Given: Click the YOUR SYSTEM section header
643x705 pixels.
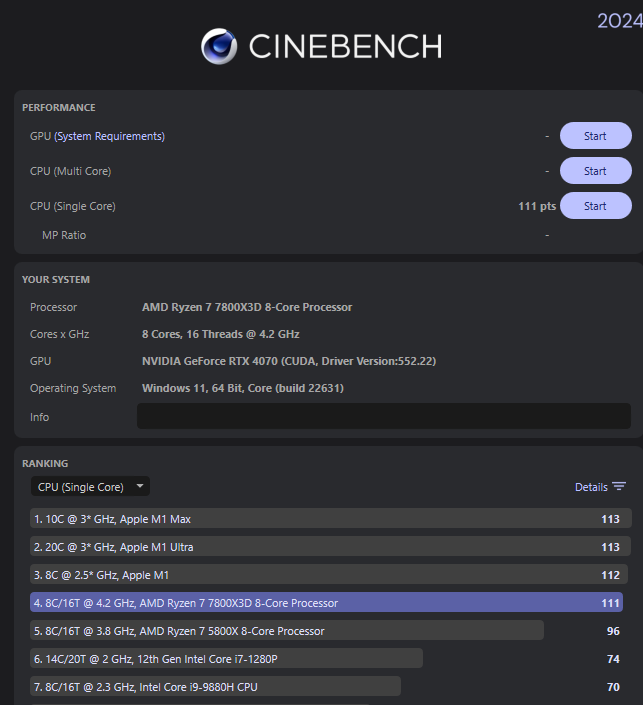Looking at the screenshot, I should pos(56,280).
